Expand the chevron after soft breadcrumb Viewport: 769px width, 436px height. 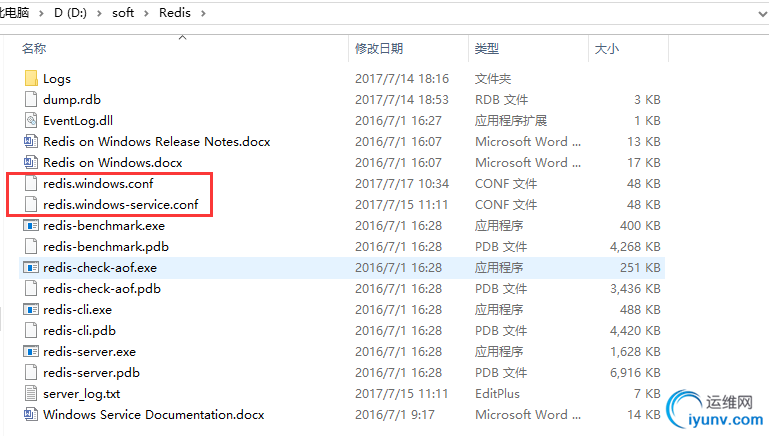pos(146,13)
